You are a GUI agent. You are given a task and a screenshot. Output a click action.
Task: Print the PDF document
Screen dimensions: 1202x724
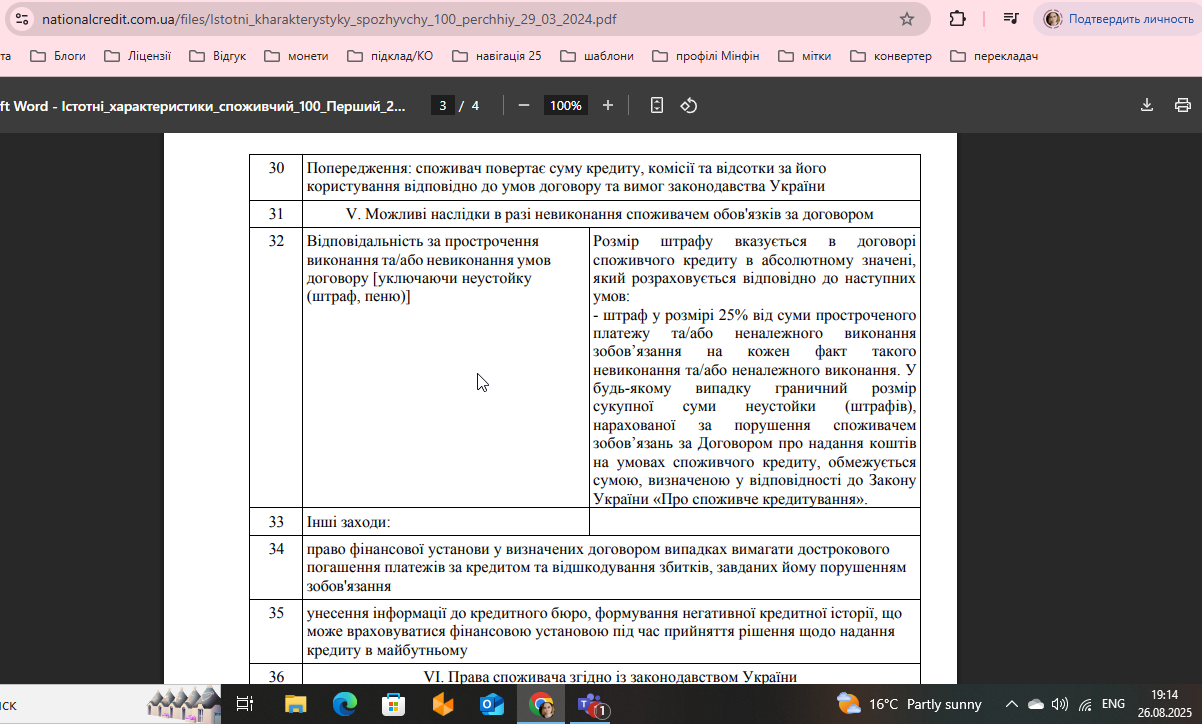(x=1183, y=105)
